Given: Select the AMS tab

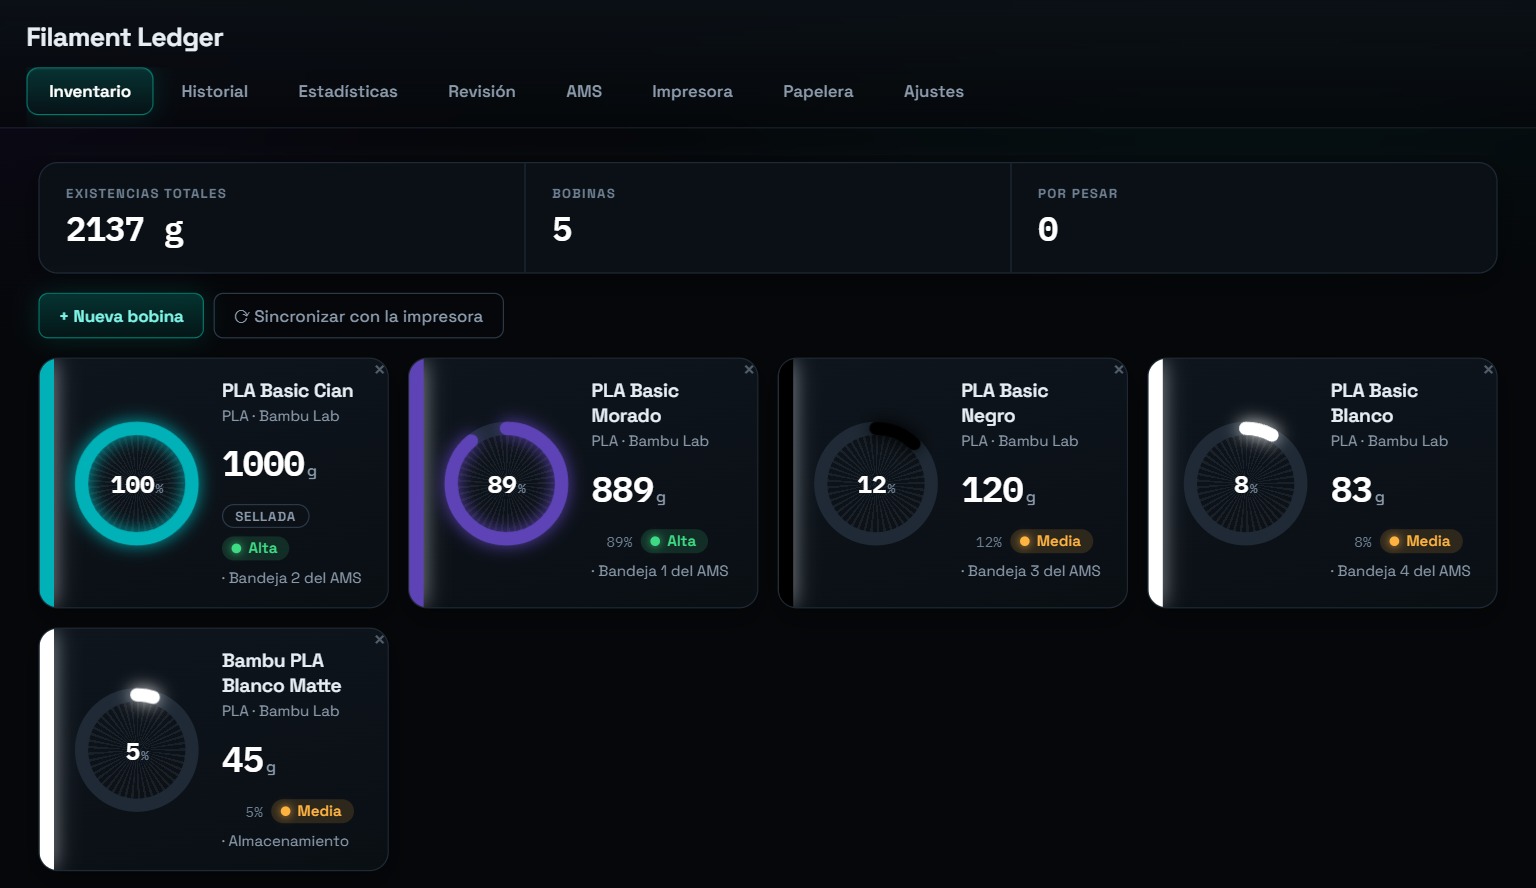Looking at the screenshot, I should [584, 91].
